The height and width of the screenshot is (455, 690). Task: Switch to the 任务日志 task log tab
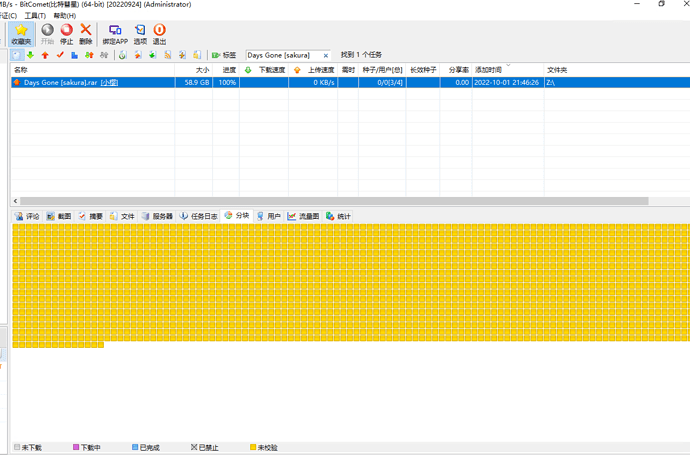(198, 216)
